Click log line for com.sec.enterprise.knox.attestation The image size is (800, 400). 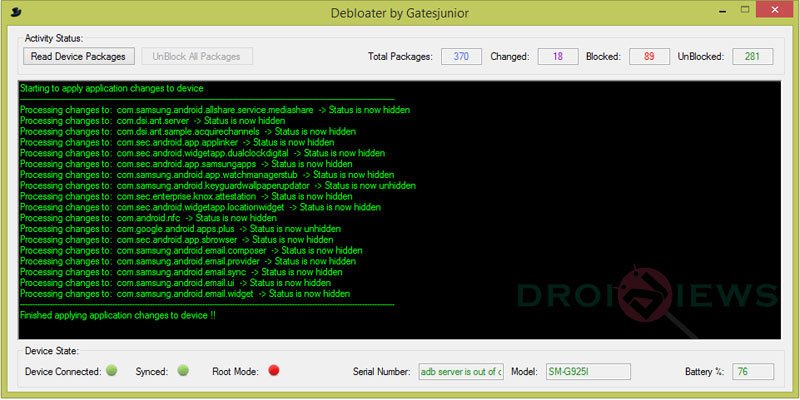click(x=186, y=196)
